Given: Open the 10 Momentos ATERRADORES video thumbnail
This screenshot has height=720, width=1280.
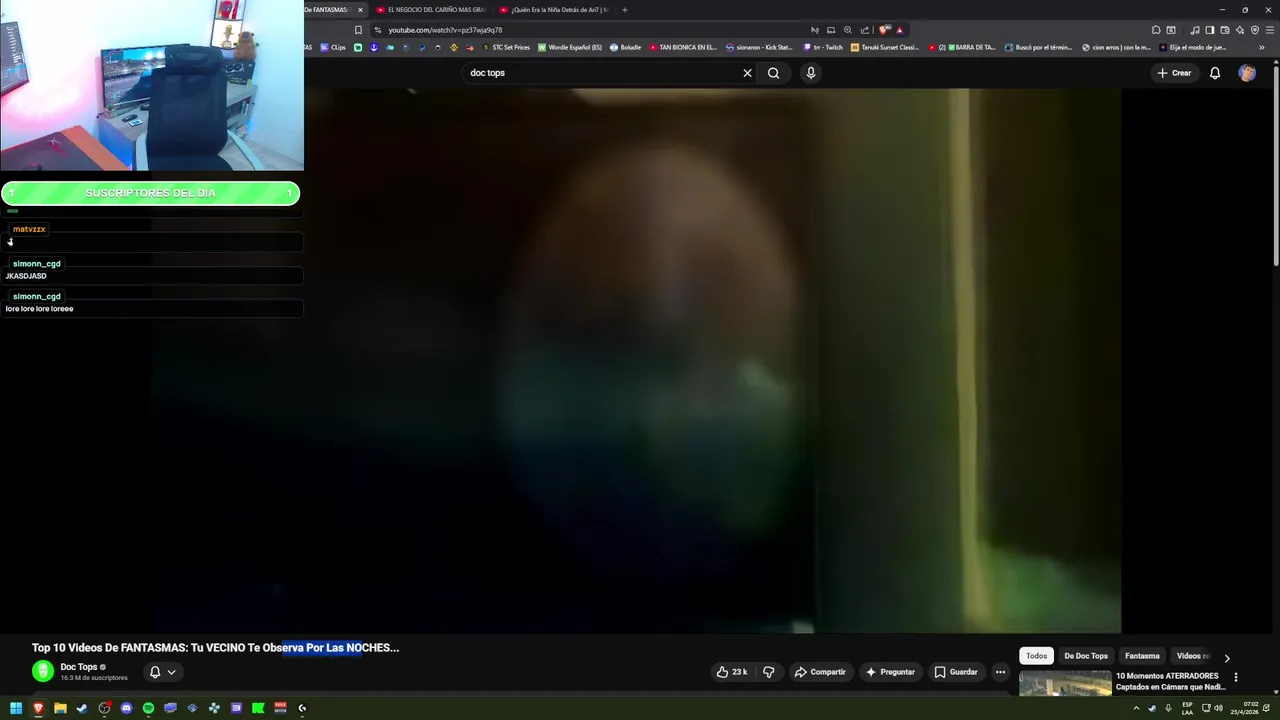Looking at the screenshot, I should [x=1065, y=683].
